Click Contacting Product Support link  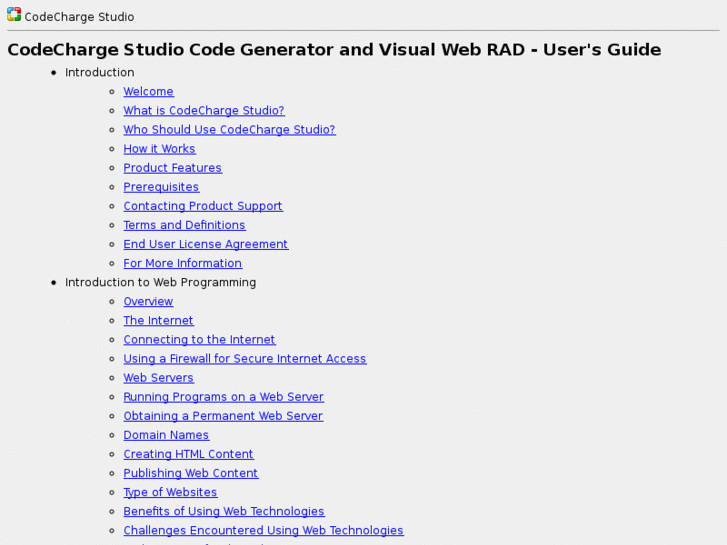point(203,206)
